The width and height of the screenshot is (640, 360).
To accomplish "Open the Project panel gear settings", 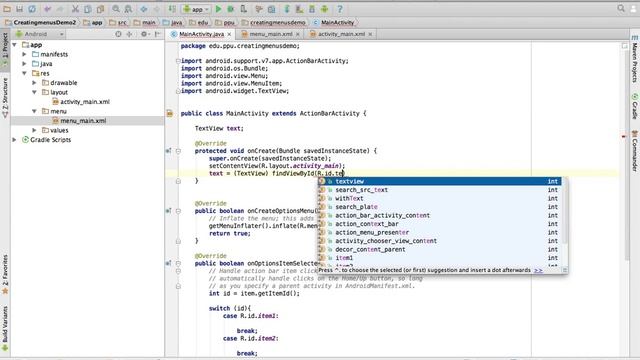I will (x=144, y=34).
